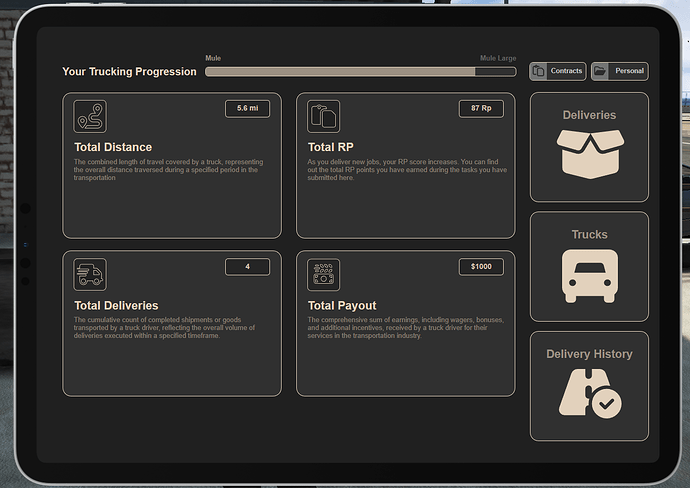Click the Total Payout description text
This screenshot has width=690, height=488.
(x=405, y=328)
